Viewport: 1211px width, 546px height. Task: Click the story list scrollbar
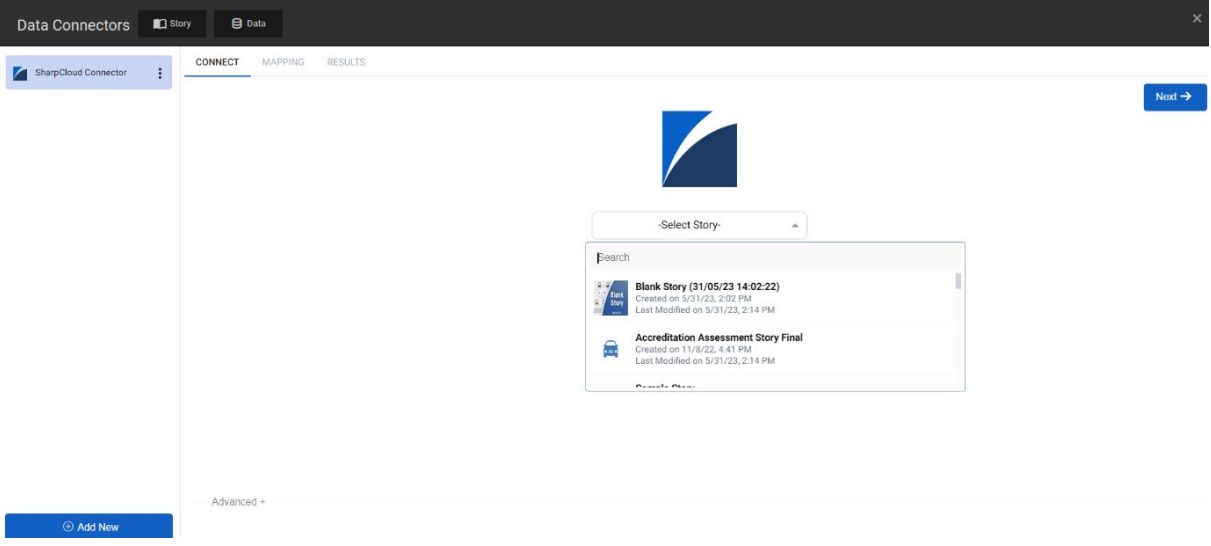[958, 281]
